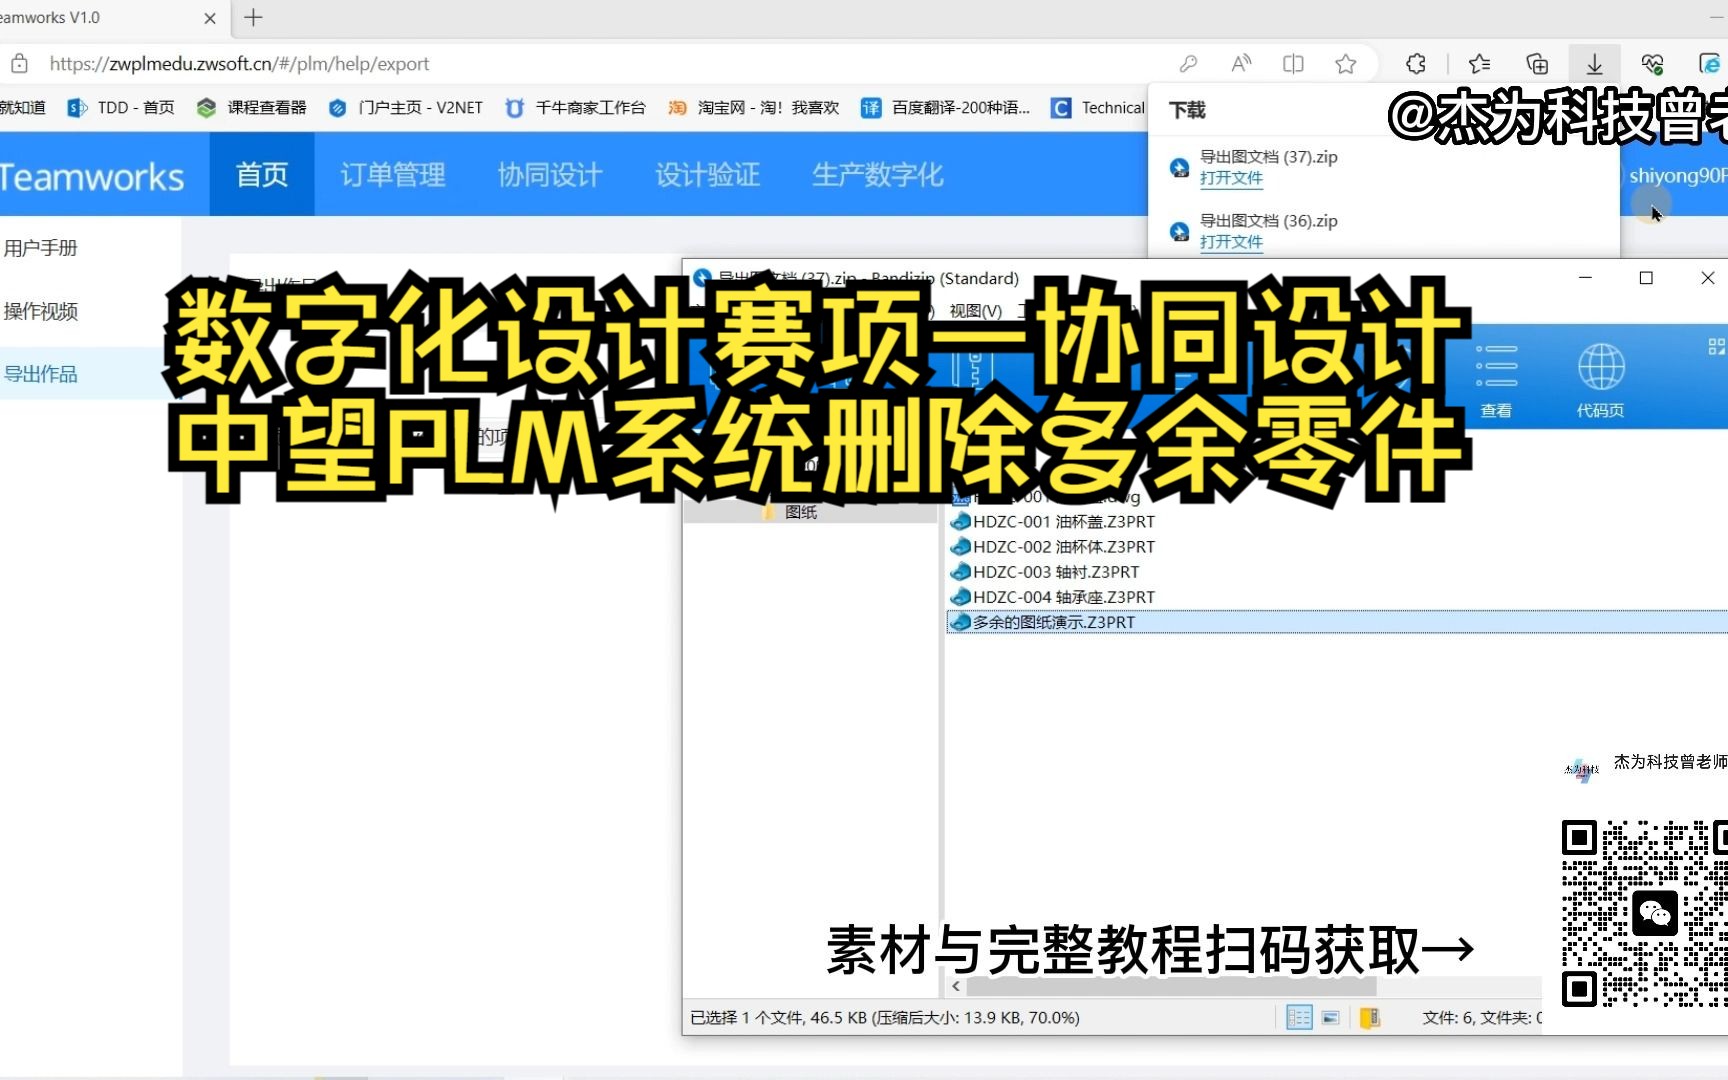Click the password key icon in address bar
1728x1080 pixels.
click(1188, 64)
